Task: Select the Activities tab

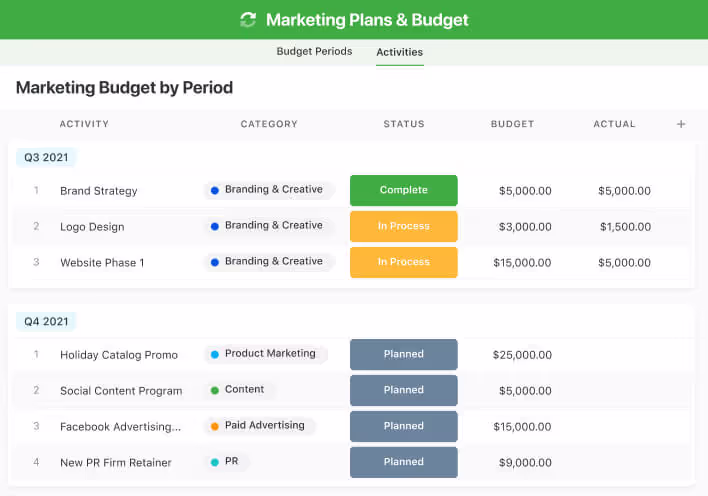Action: click(399, 52)
